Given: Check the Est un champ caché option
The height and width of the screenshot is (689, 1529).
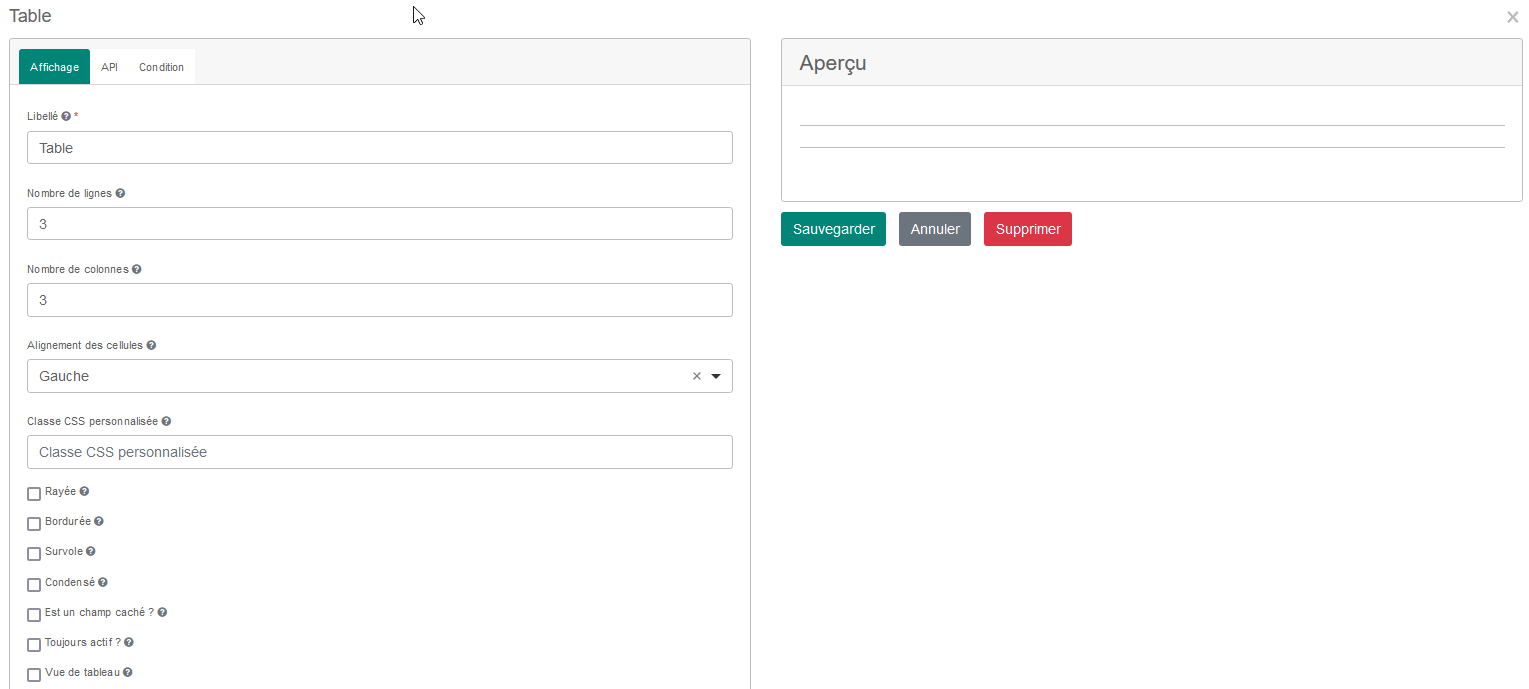Looking at the screenshot, I should pyautogui.click(x=34, y=614).
